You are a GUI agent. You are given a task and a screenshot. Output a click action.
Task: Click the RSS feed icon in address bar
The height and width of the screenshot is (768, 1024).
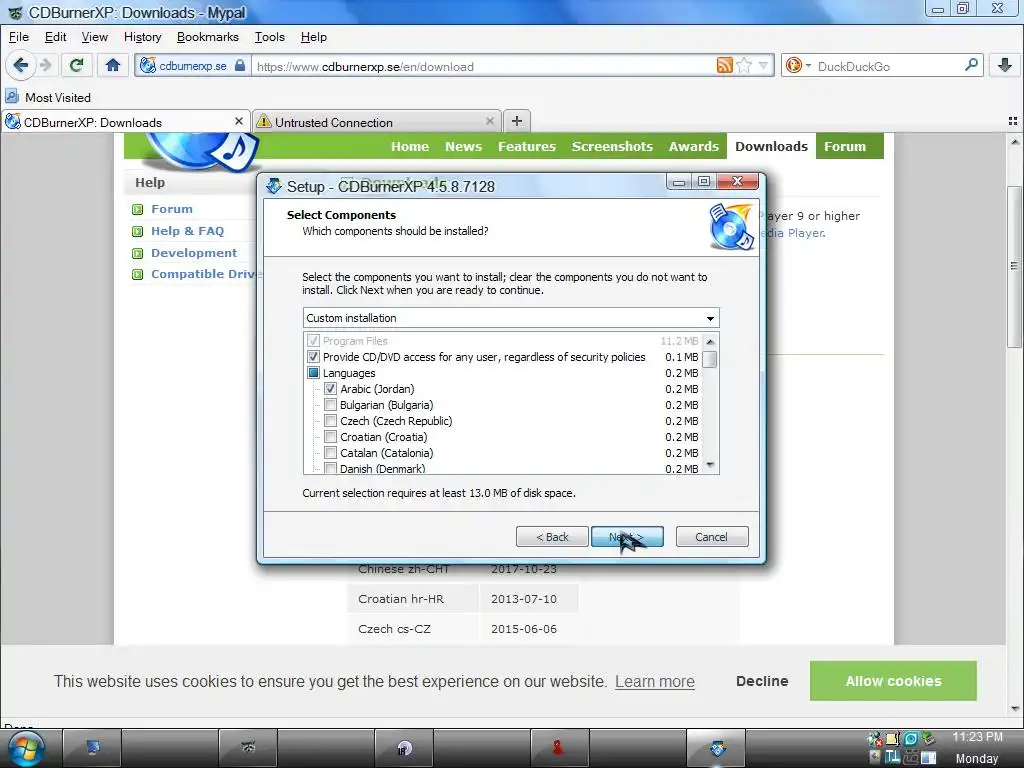[724, 65]
